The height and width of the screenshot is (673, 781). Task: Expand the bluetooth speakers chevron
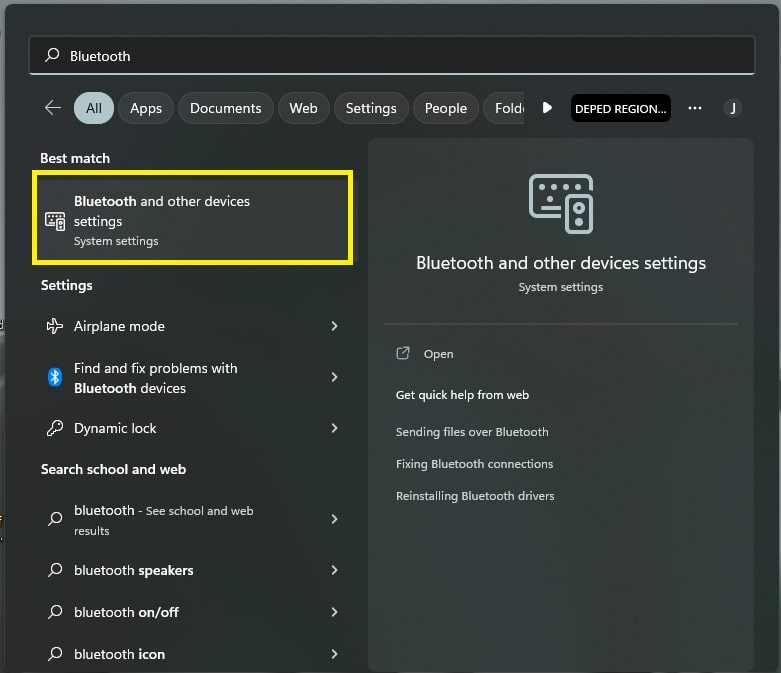point(334,570)
